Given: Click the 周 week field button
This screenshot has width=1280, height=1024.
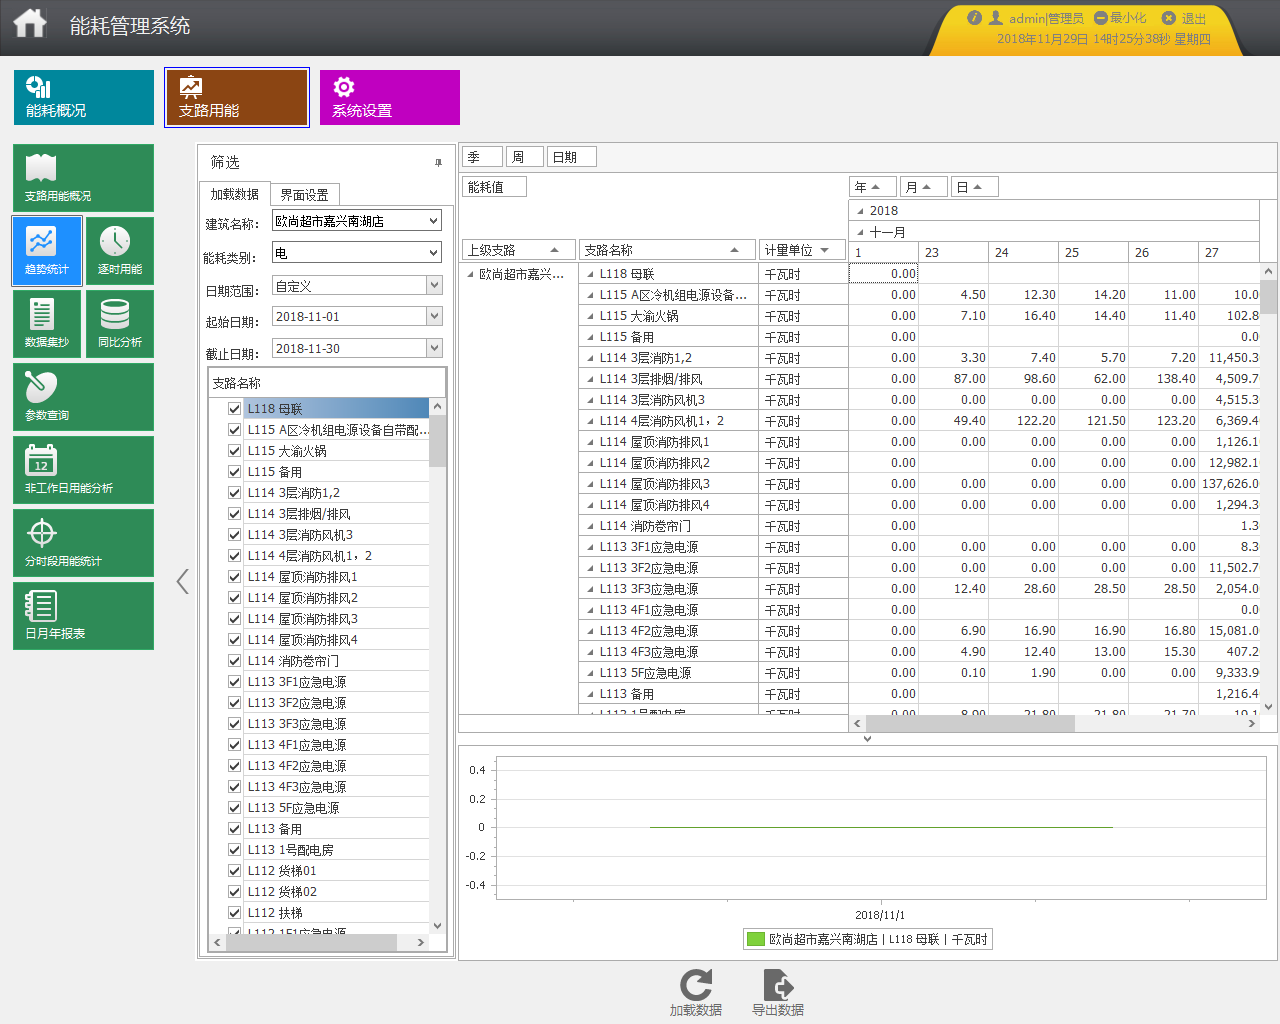Looking at the screenshot, I should coord(523,157).
